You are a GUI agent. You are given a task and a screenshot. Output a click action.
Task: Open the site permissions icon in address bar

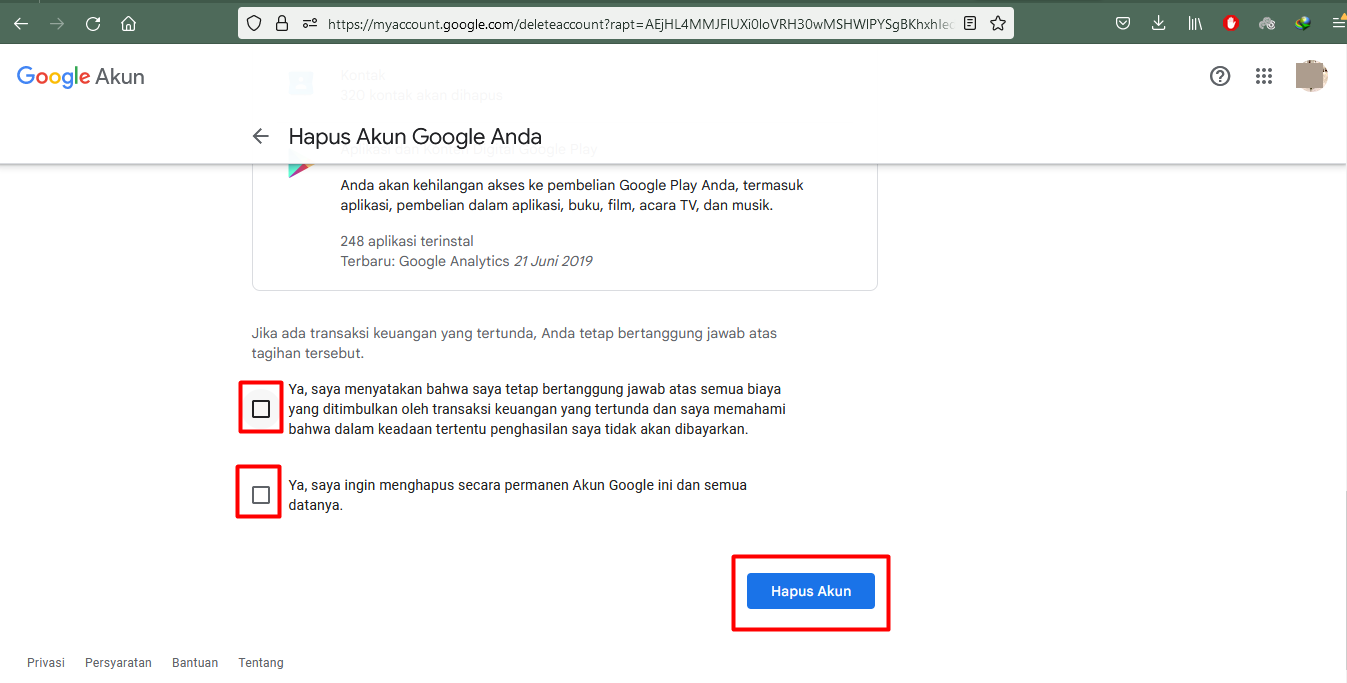coord(309,23)
